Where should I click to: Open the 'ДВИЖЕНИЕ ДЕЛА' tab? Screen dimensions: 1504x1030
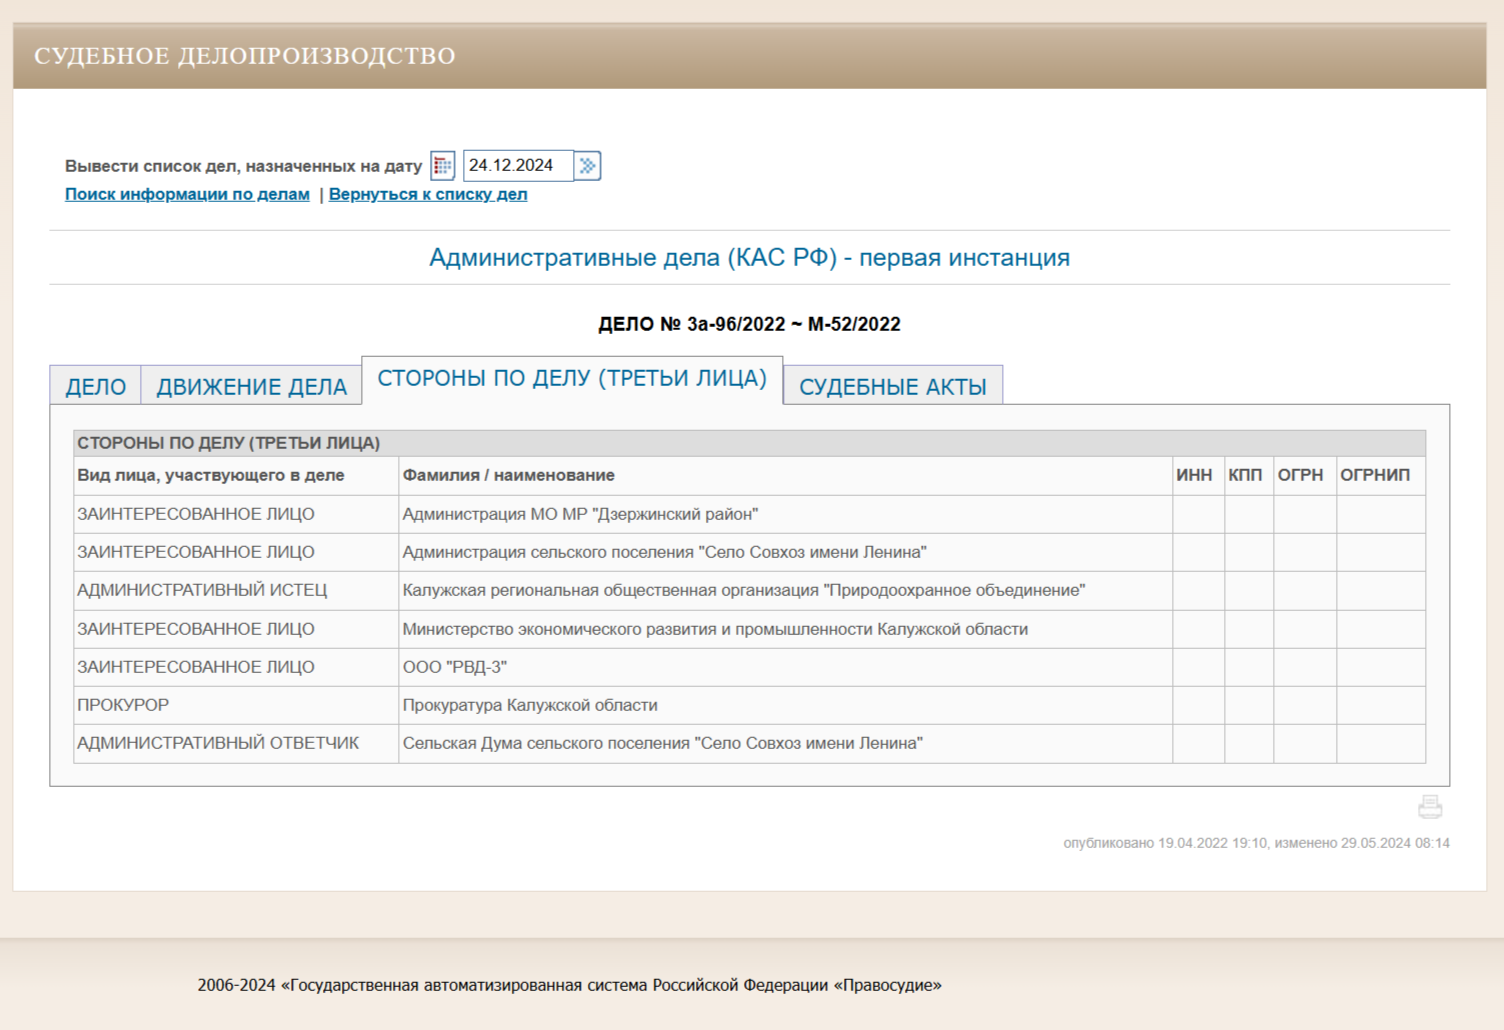coord(251,387)
